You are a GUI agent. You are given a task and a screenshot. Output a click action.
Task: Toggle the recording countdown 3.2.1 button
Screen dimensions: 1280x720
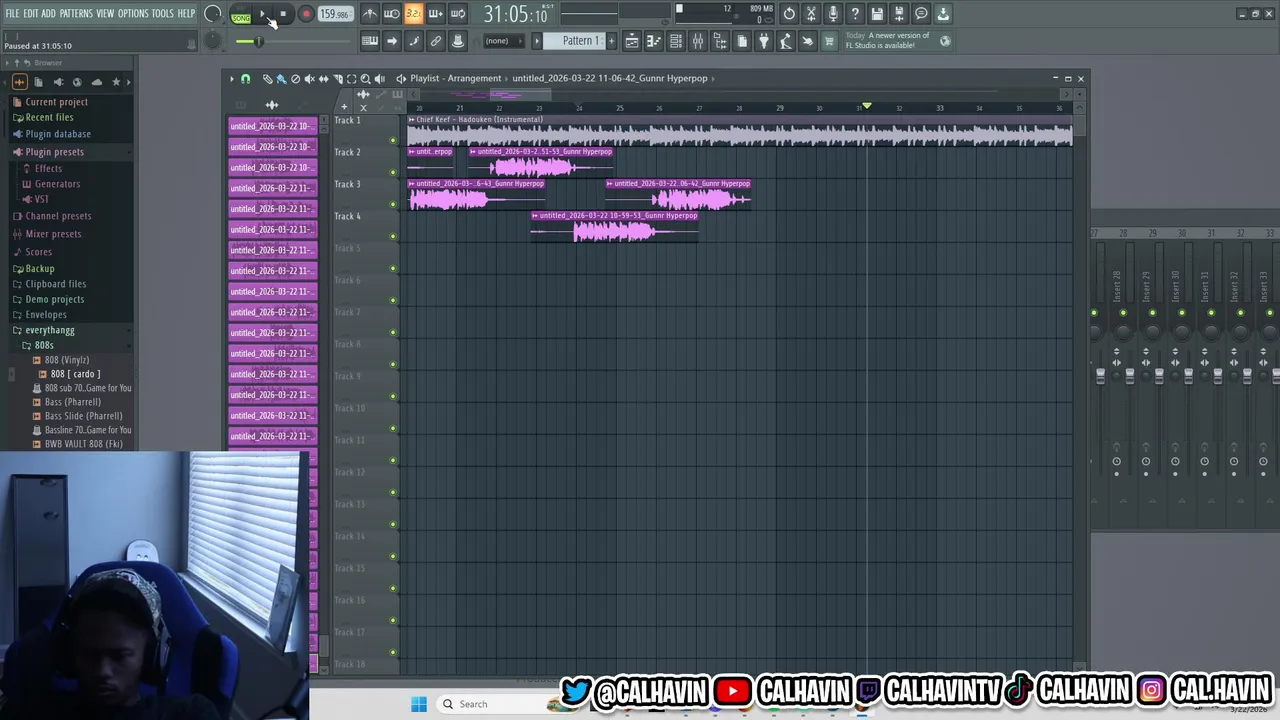(413, 14)
